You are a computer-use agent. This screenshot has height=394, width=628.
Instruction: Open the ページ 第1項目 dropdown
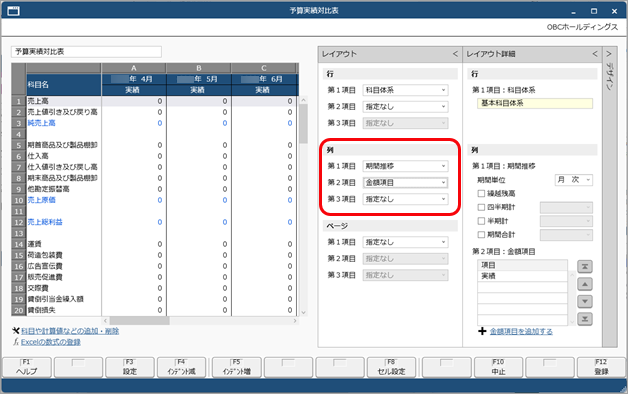point(405,242)
